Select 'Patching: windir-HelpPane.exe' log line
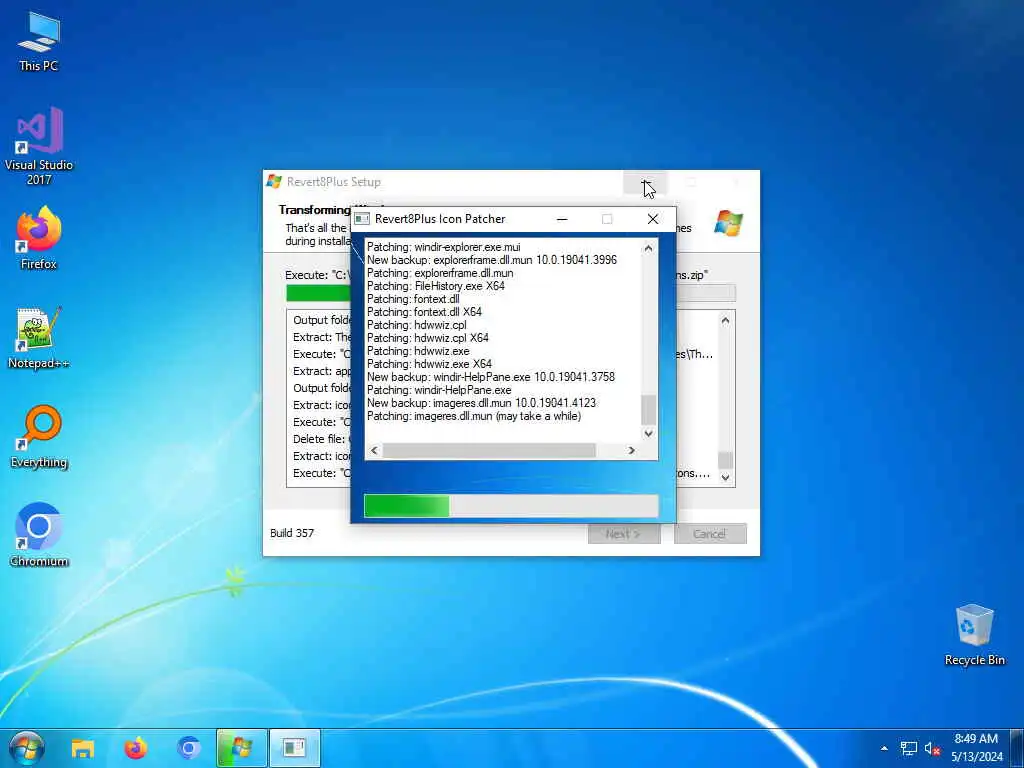The height and width of the screenshot is (768, 1024). point(439,390)
